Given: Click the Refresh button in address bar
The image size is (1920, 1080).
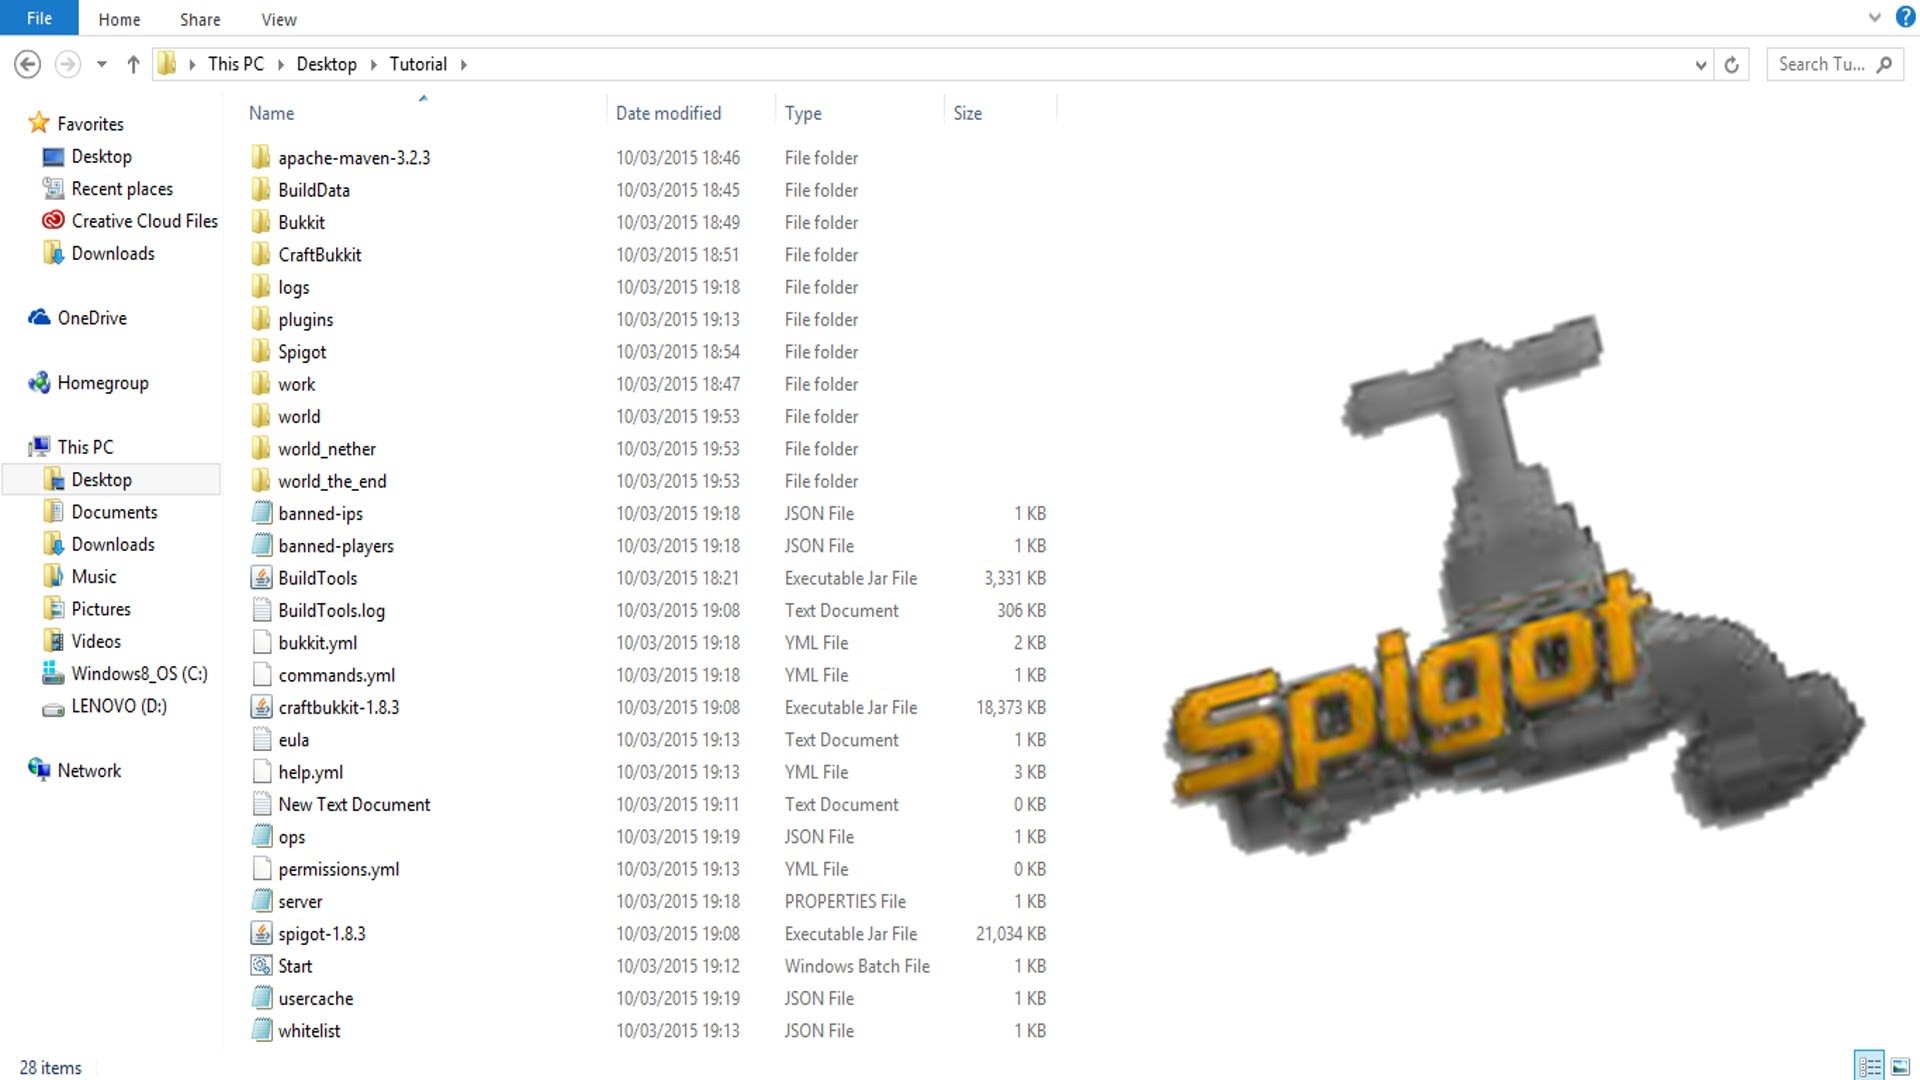Looking at the screenshot, I should point(1732,65).
